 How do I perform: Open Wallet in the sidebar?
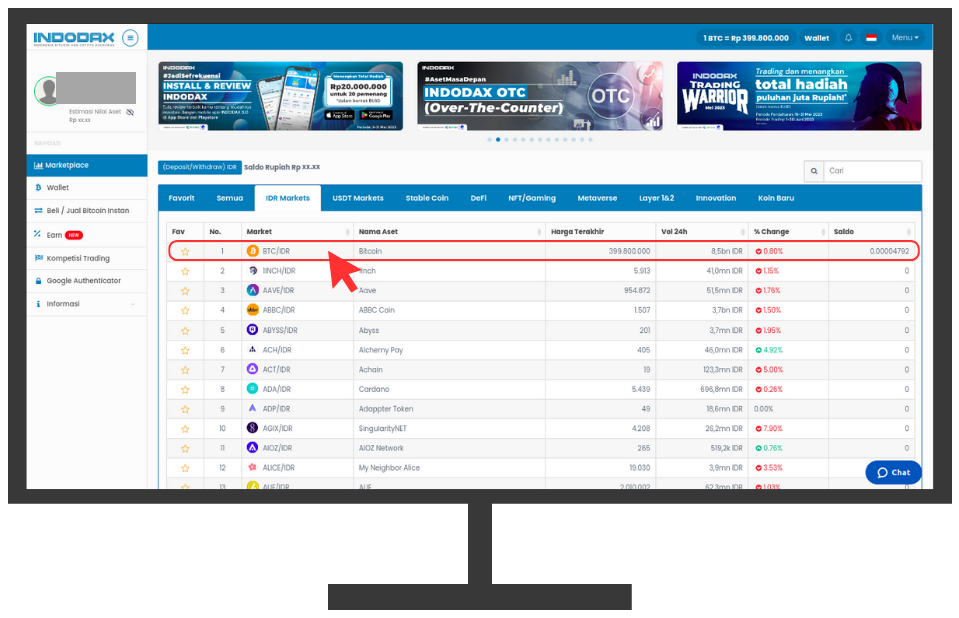(87, 188)
